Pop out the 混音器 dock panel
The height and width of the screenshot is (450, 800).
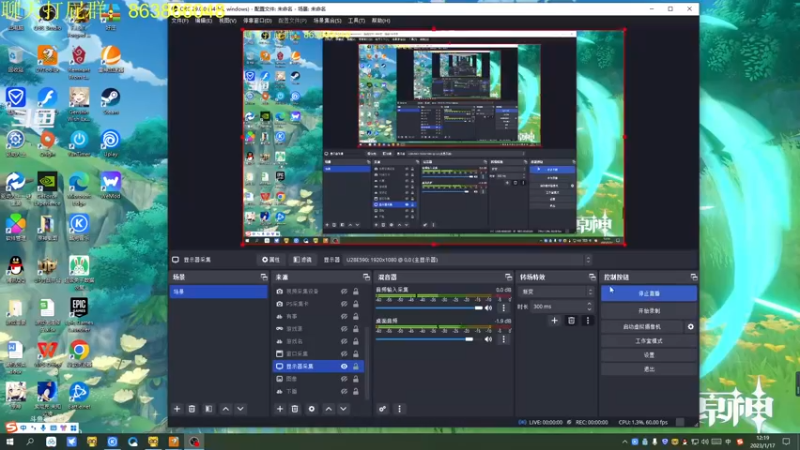508,277
